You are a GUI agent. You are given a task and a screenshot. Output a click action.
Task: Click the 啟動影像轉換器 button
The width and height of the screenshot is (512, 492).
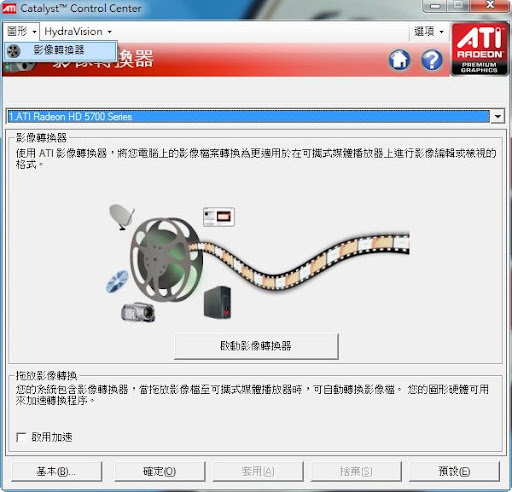(x=256, y=346)
